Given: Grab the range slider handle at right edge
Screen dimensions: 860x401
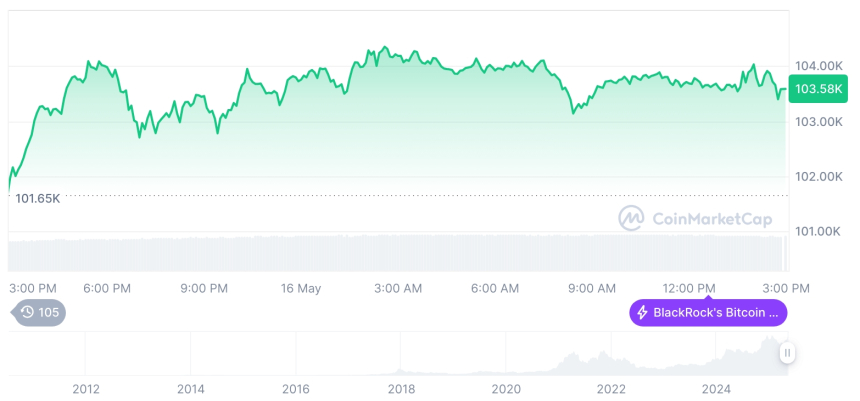Looking at the screenshot, I should (788, 353).
